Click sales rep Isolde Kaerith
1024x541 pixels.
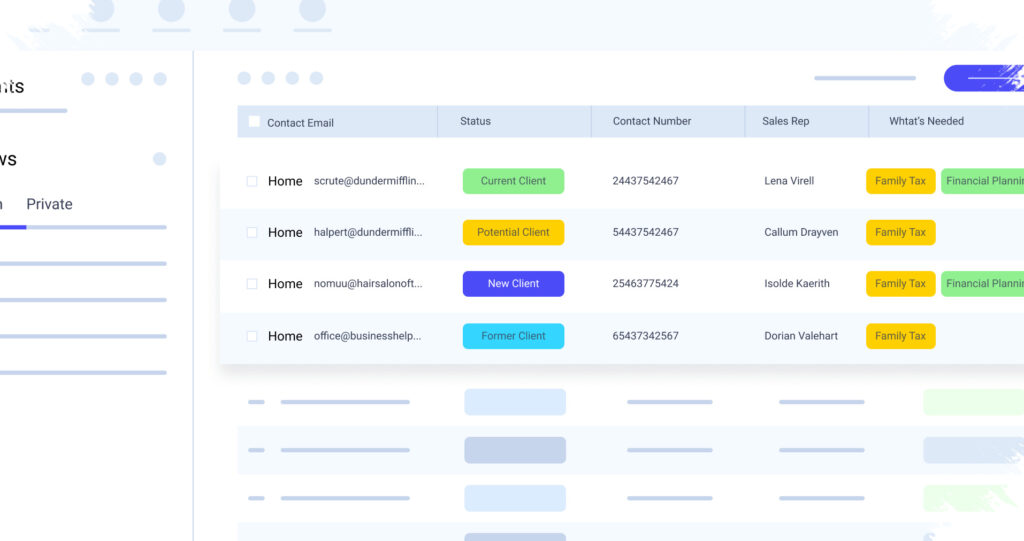(x=797, y=284)
